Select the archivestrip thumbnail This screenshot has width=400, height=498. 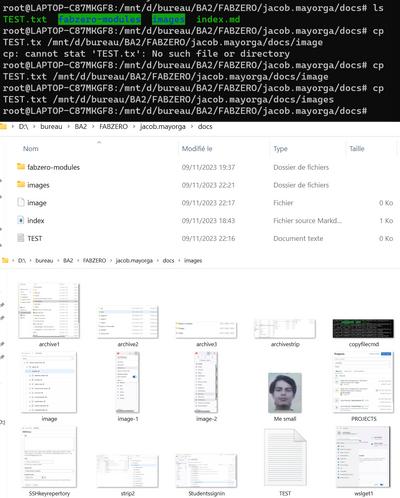pos(285,329)
